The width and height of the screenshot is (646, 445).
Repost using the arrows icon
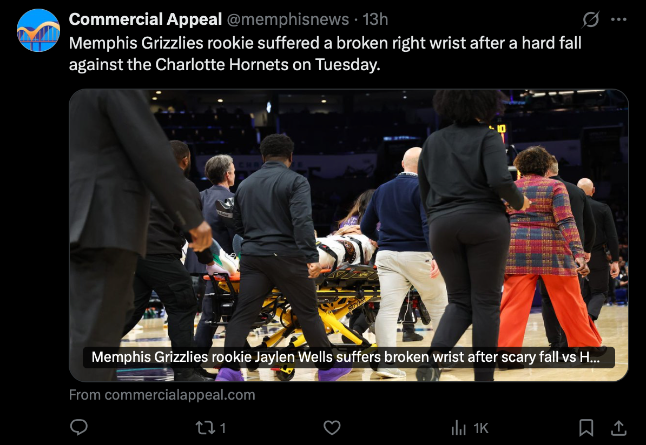[x=205, y=428]
